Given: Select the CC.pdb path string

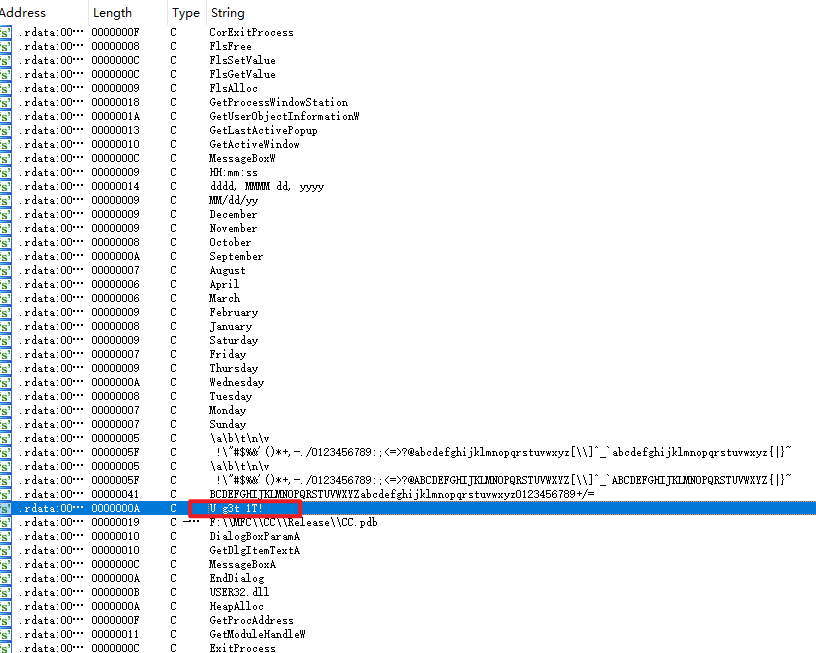Looking at the screenshot, I should click(293, 522).
